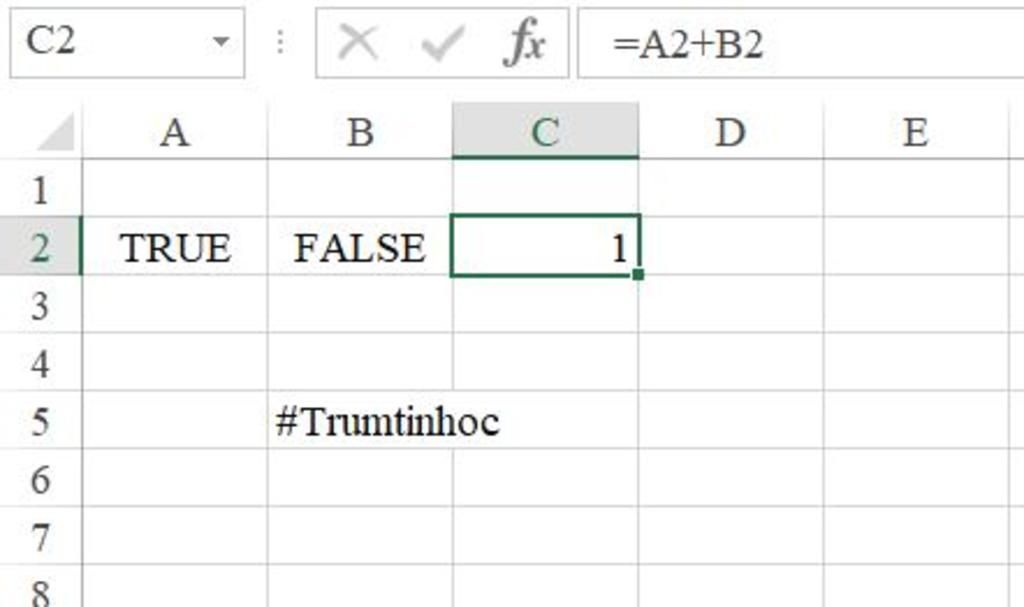Select column E header
The height and width of the screenshot is (607, 1024).
pyautogui.click(x=915, y=132)
